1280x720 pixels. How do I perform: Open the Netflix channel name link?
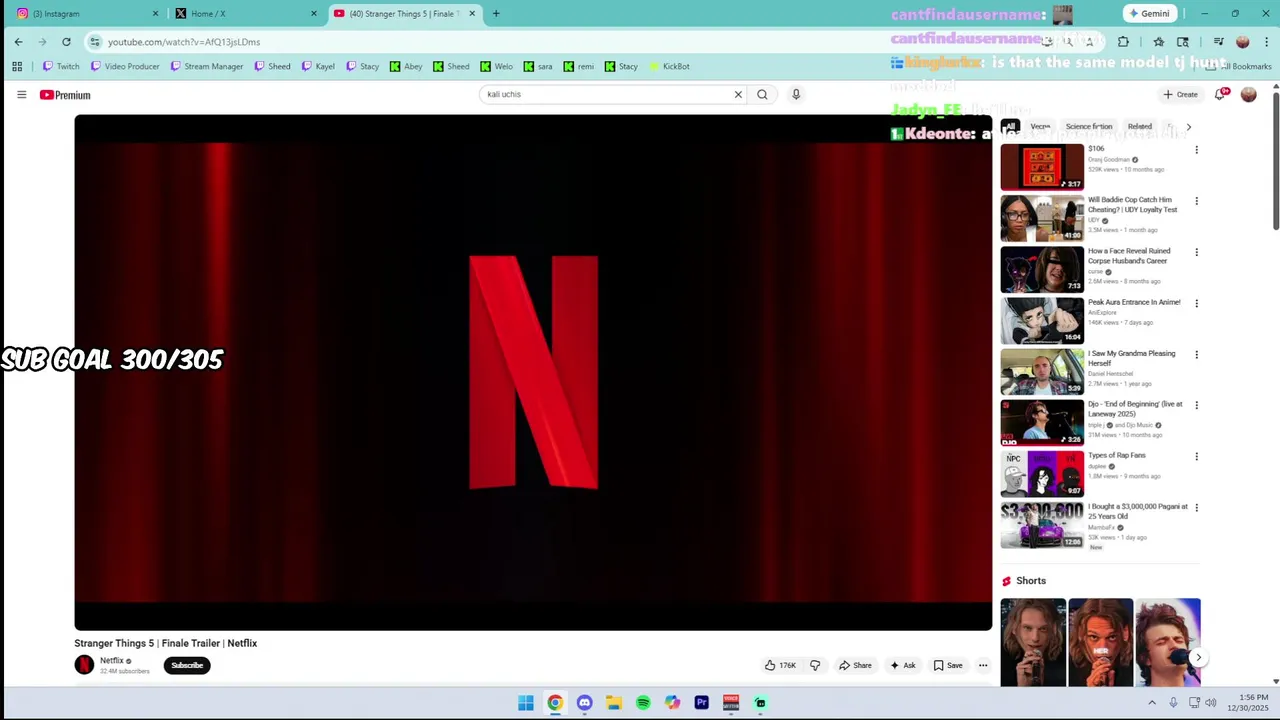coord(111,660)
